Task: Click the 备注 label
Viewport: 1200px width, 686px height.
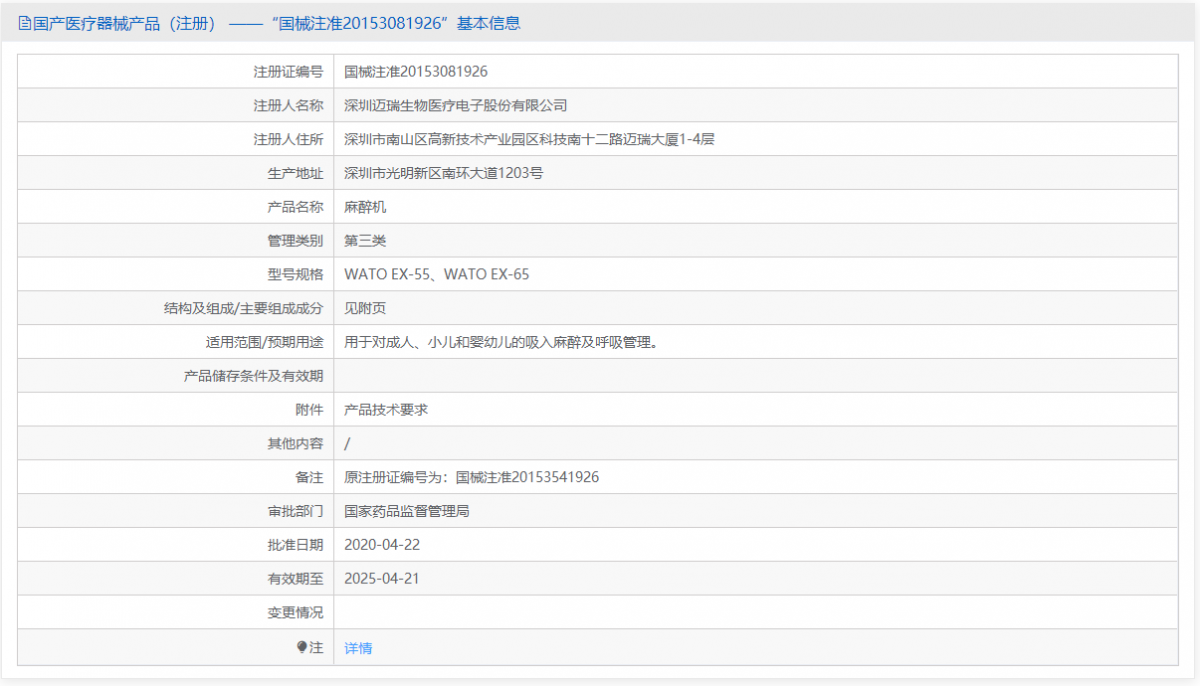Action: (310, 478)
